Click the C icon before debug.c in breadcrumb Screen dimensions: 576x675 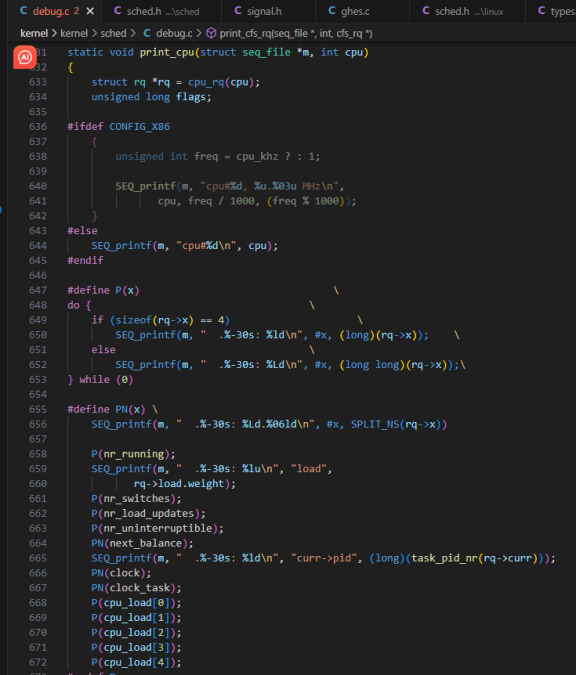coord(147,33)
